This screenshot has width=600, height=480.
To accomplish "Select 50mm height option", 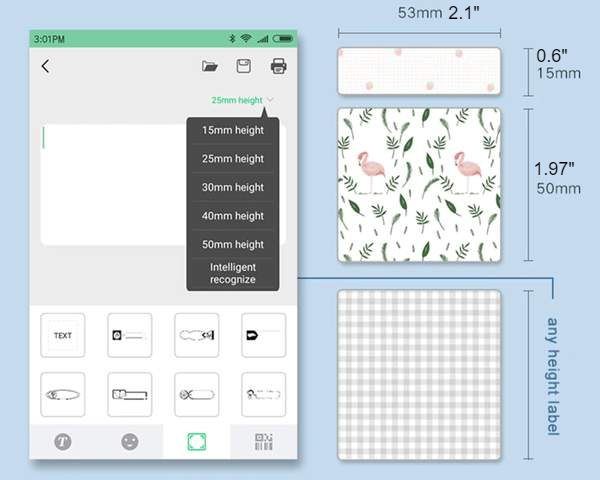I will [233, 245].
